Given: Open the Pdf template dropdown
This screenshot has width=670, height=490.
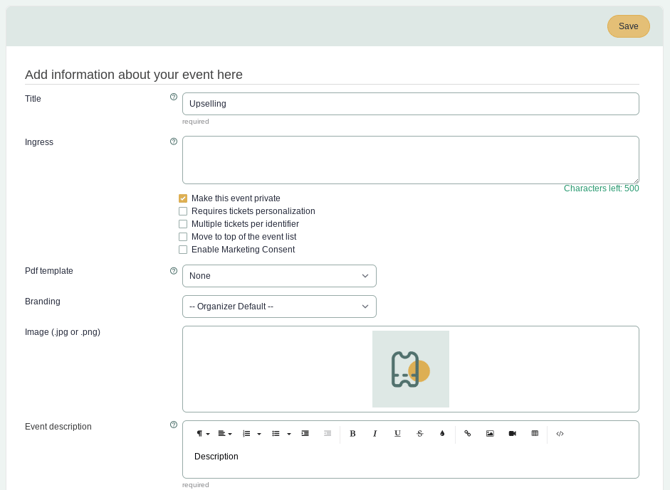Looking at the screenshot, I should click(279, 276).
